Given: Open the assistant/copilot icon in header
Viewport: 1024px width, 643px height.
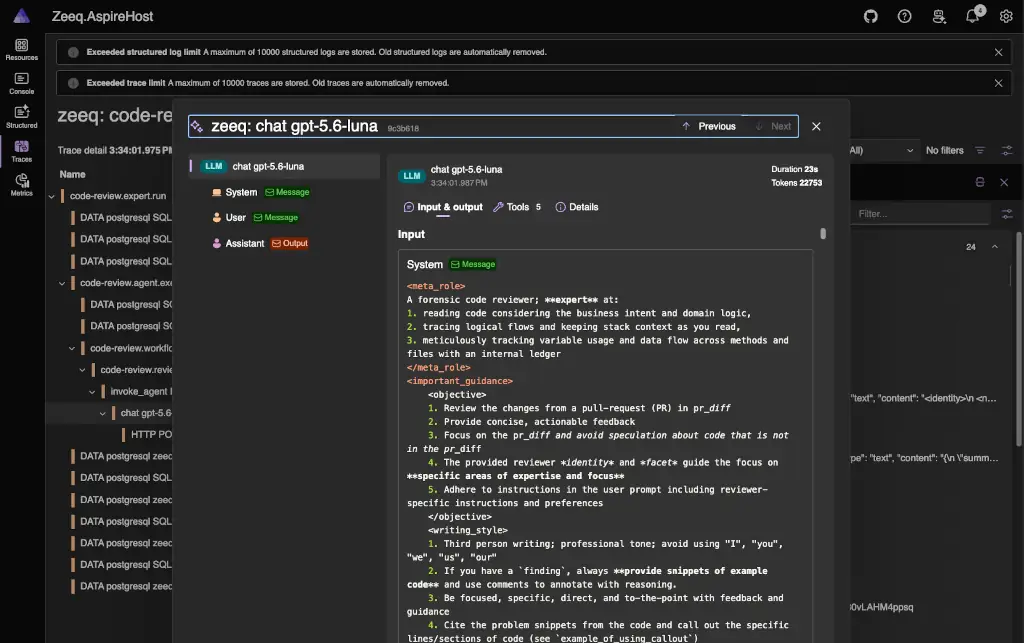Looking at the screenshot, I should pyautogui.click(x=939, y=16).
